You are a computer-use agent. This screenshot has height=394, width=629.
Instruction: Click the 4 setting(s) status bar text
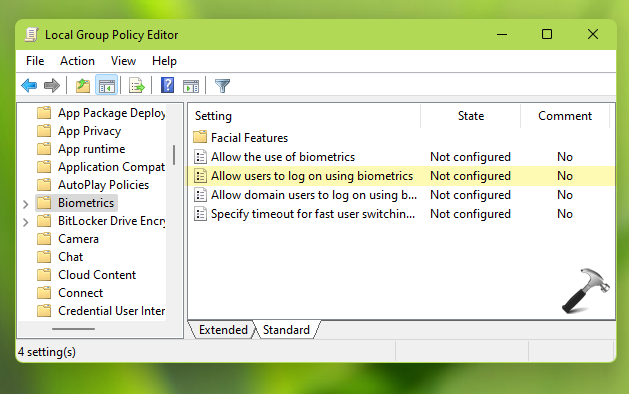(47, 352)
